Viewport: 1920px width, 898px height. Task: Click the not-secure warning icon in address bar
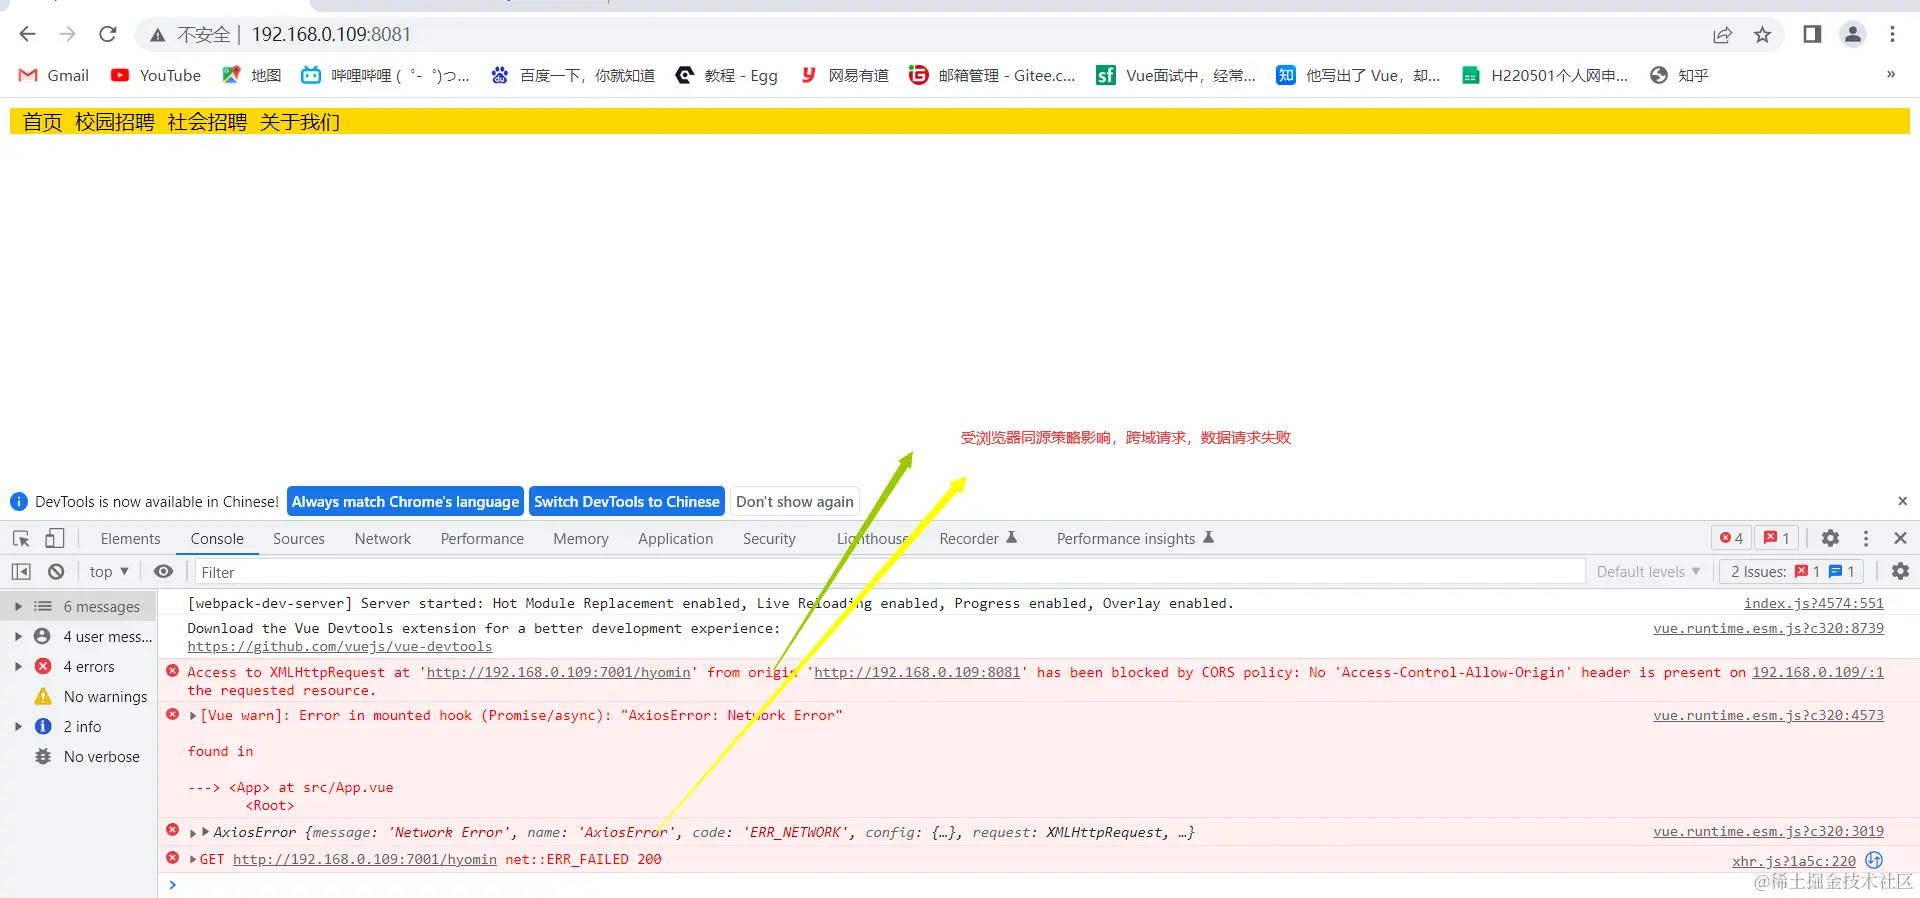pyautogui.click(x=157, y=35)
